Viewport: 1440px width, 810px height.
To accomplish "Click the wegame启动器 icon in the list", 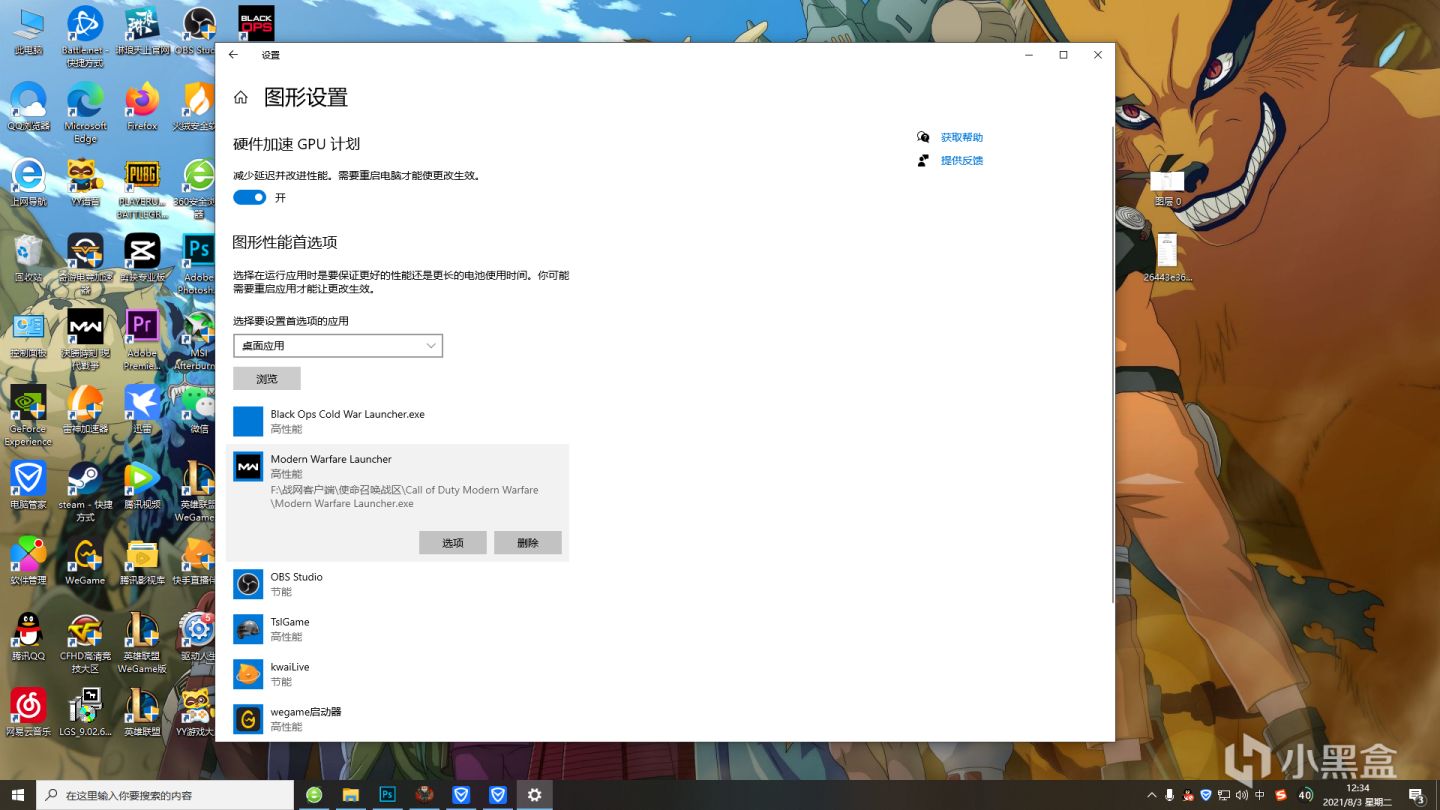I will point(248,719).
